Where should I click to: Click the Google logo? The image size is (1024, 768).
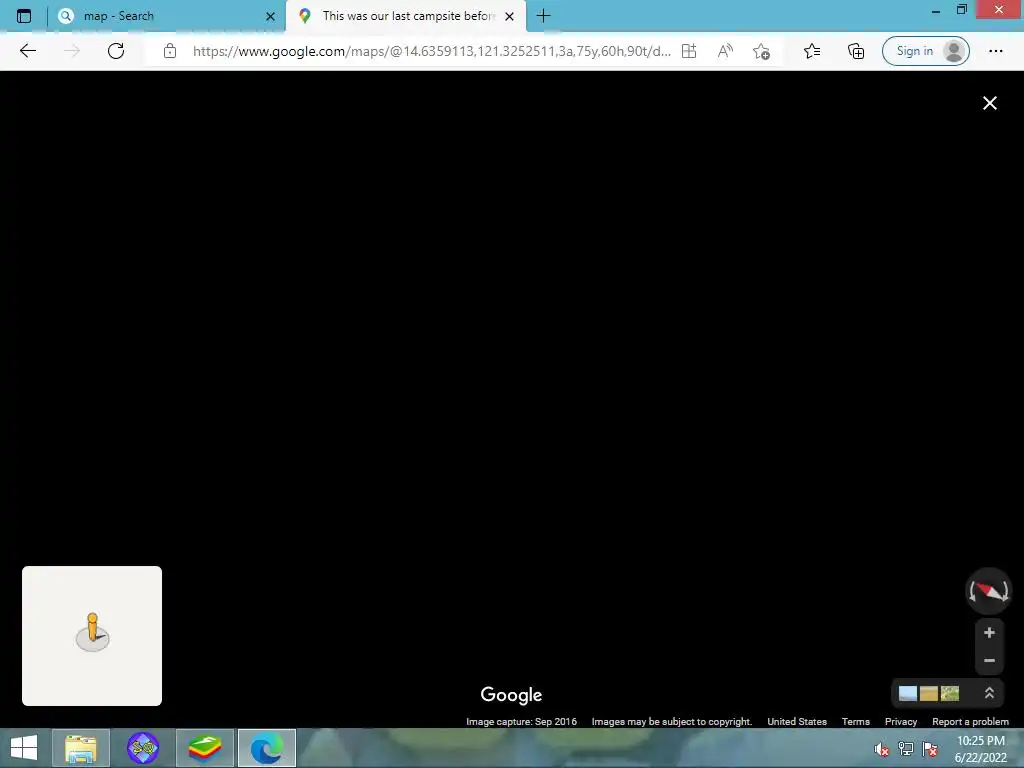click(x=511, y=695)
